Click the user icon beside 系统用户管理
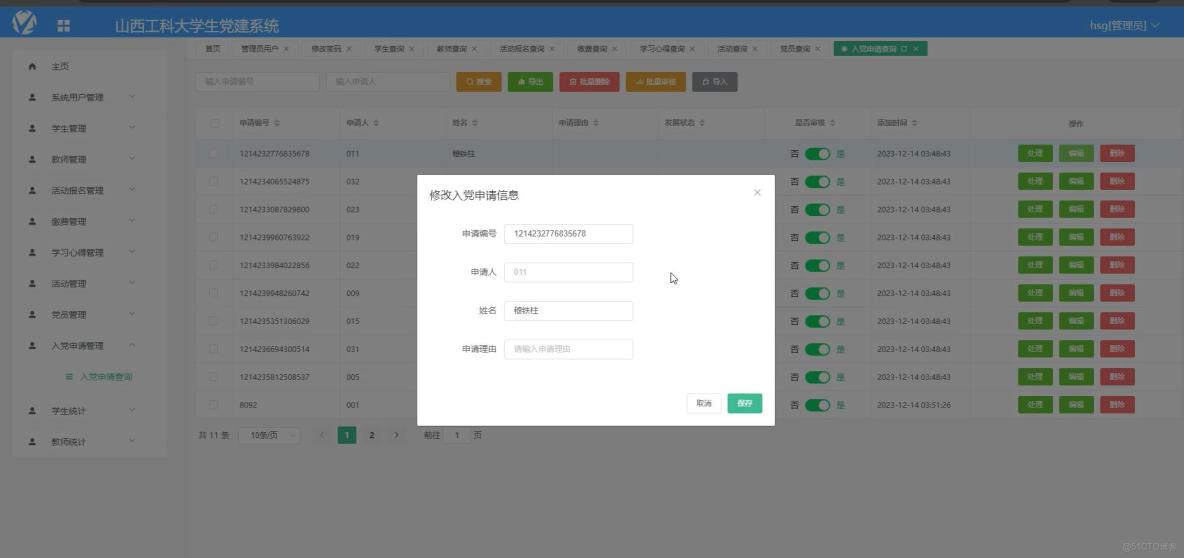This screenshot has height=558, width=1184. click(32, 97)
